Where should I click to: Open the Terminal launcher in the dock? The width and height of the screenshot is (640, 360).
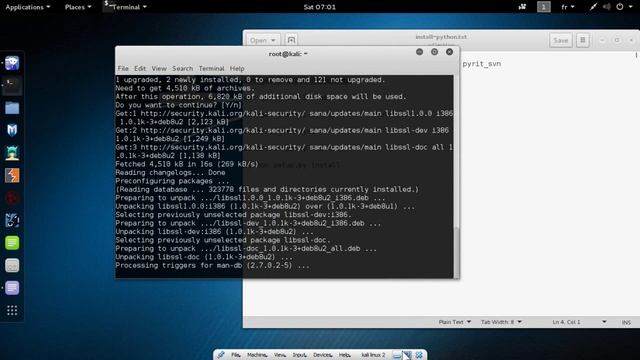click(12, 85)
